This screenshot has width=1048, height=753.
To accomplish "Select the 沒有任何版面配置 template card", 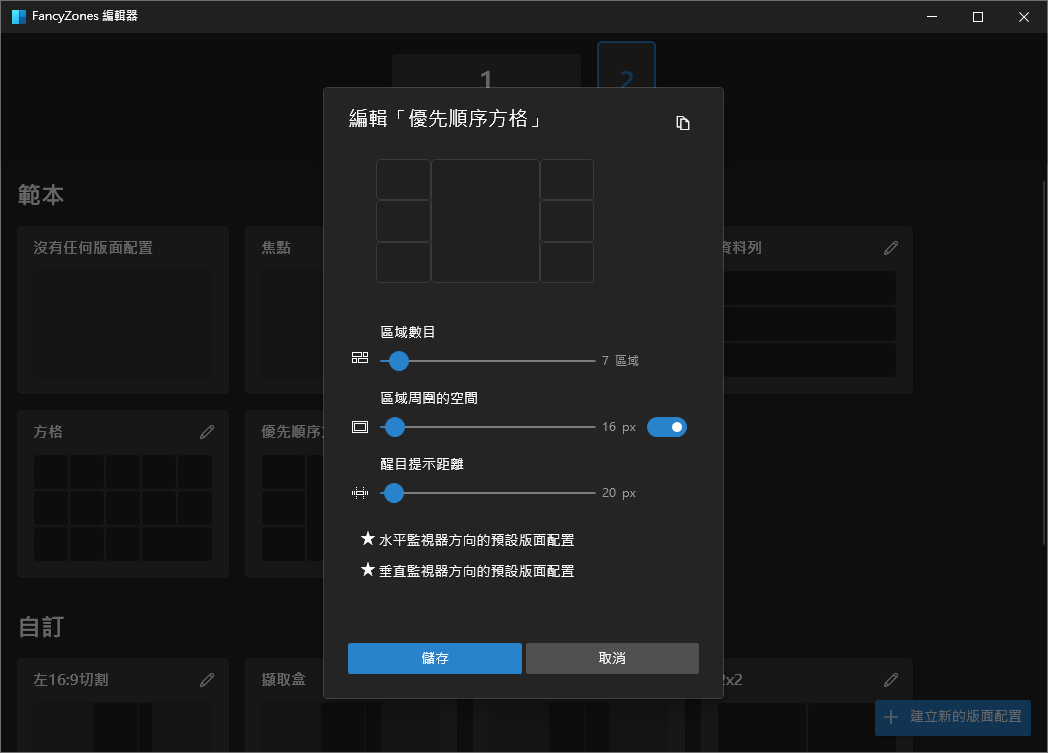I will (122, 310).
